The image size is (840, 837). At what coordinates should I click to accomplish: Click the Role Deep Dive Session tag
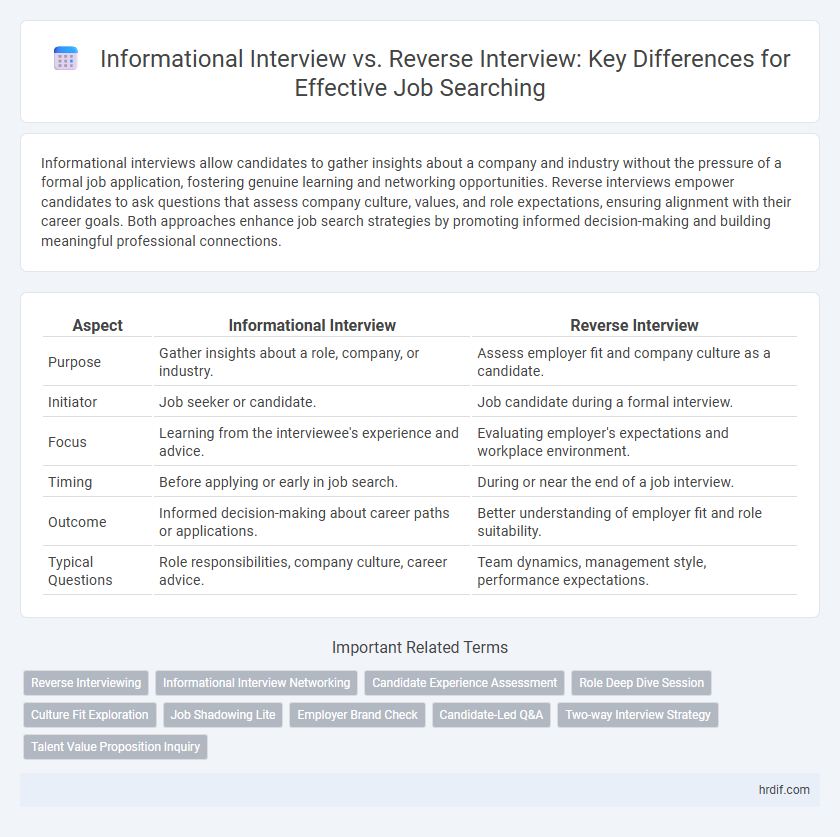pos(641,683)
